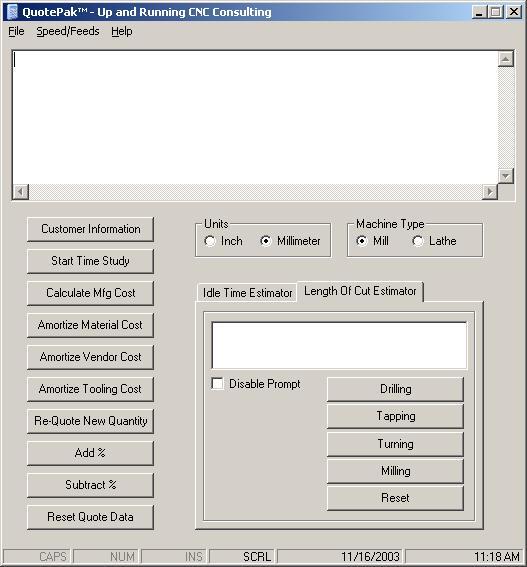Start the time study

click(90, 261)
